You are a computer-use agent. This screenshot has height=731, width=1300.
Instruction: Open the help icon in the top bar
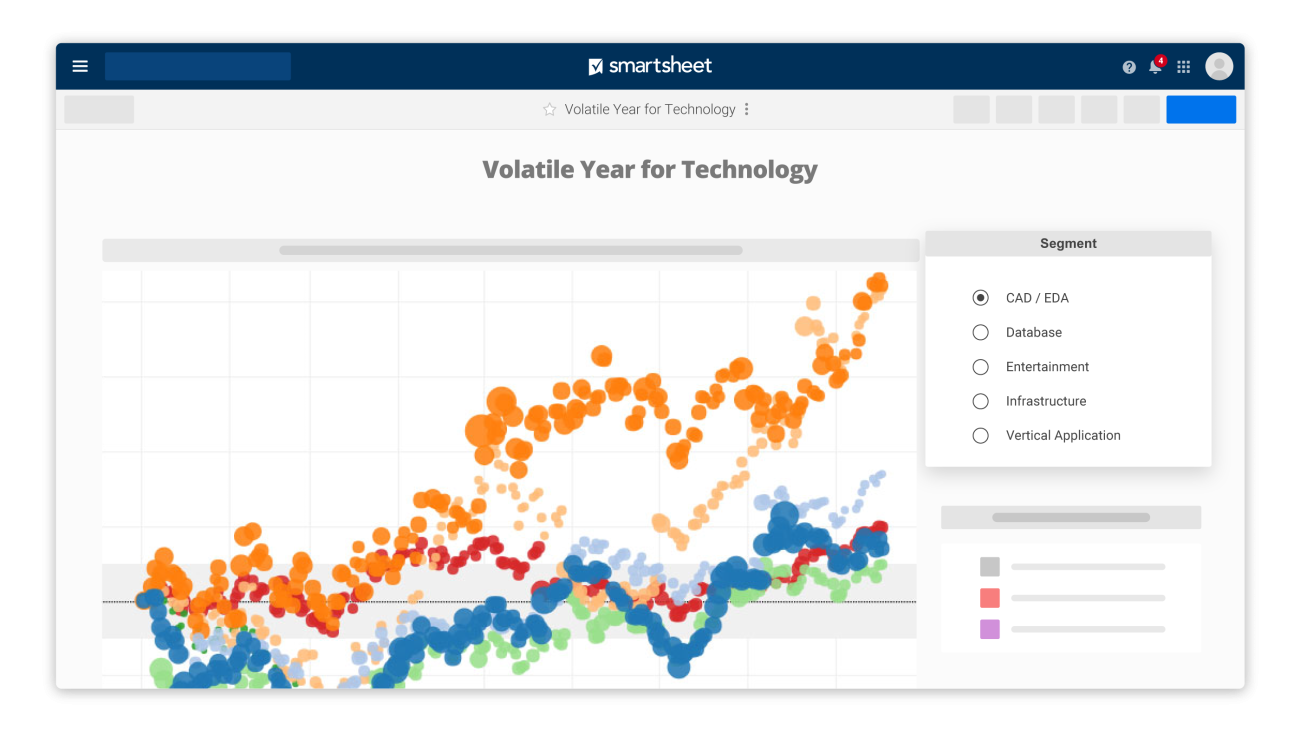[1128, 66]
